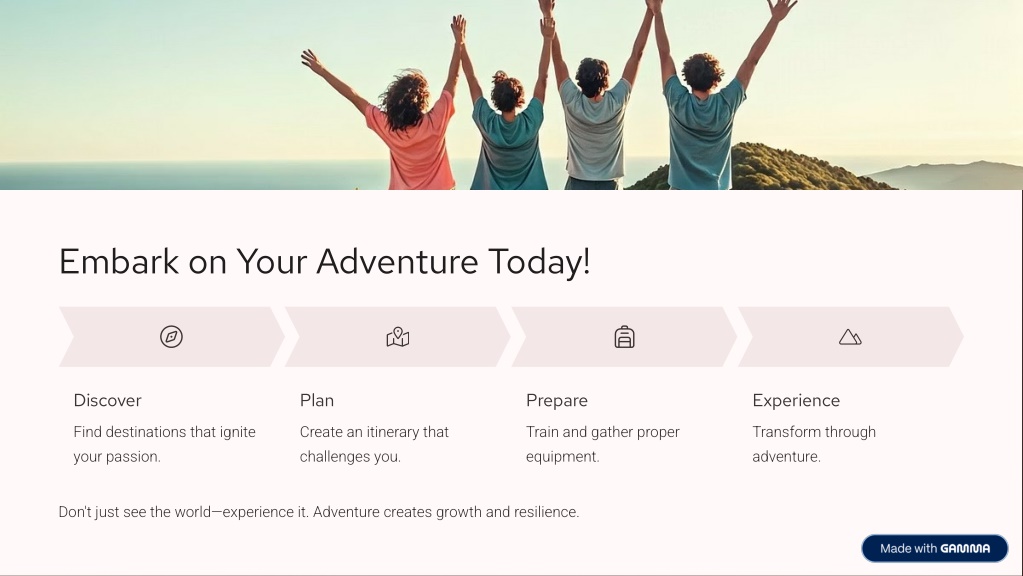Select the Plan heading
The width and height of the screenshot is (1023, 576).
coord(316,401)
